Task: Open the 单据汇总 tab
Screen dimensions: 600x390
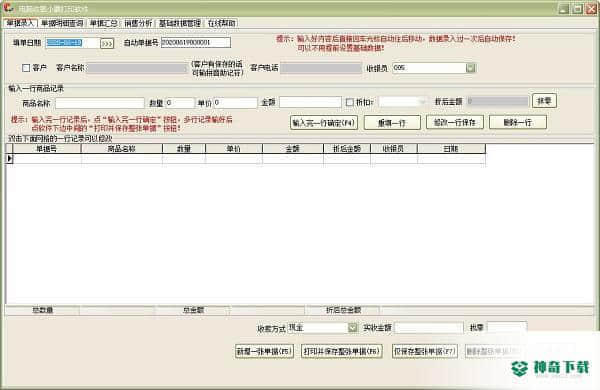Action: pos(103,23)
